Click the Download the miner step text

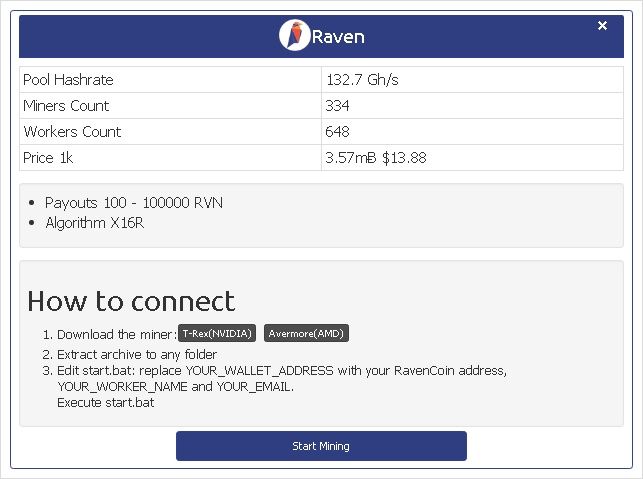click(x=117, y=335)
